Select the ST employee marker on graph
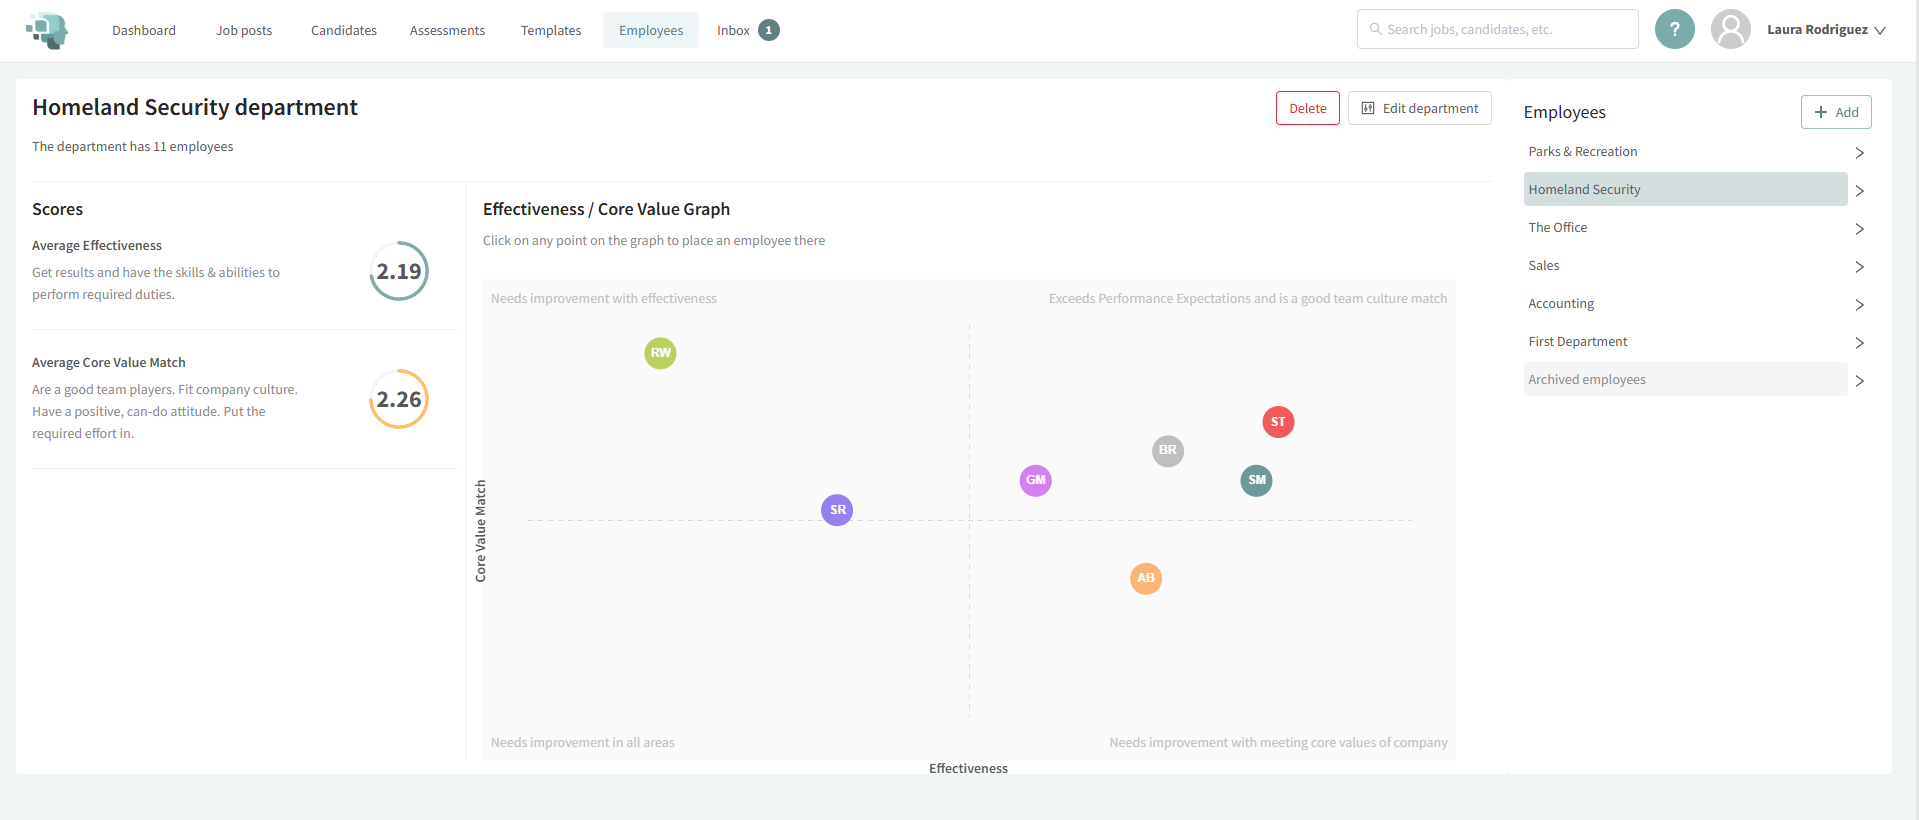1919x820 pixels. coord(1278,422)
